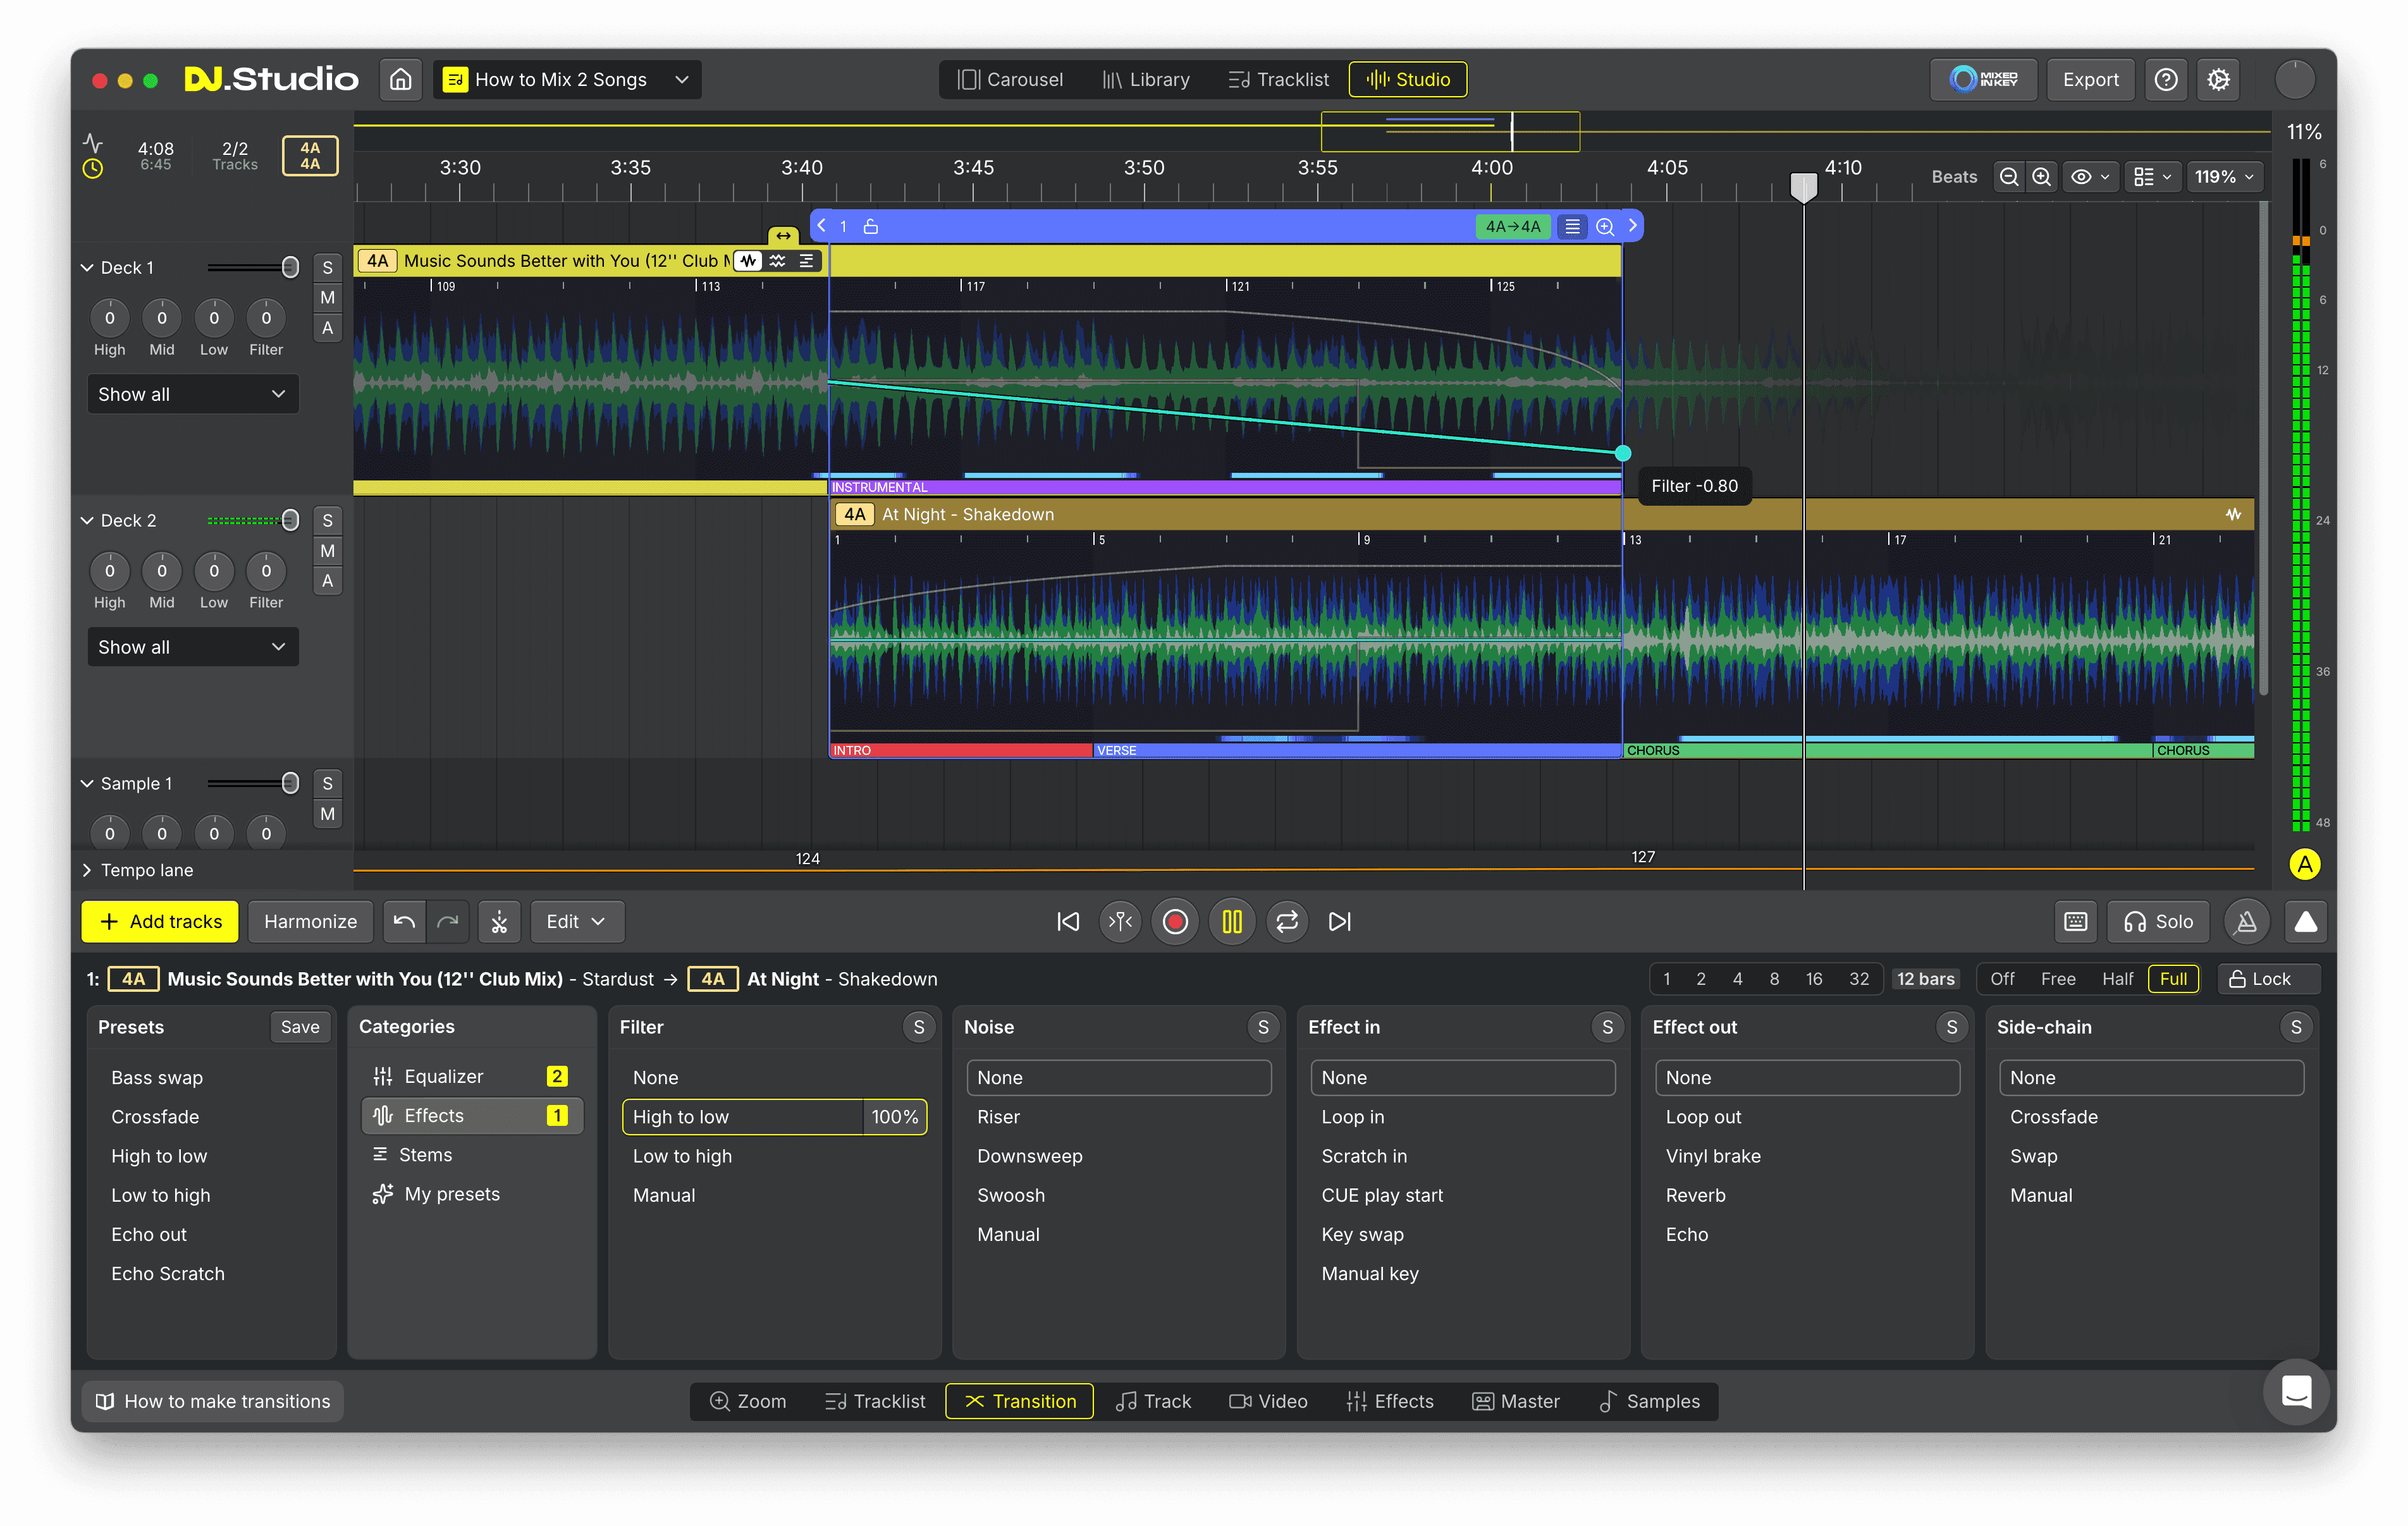The image size is (2408, 1526).
Task: Open the Video bottom tab
Action: (1268, 1401)
